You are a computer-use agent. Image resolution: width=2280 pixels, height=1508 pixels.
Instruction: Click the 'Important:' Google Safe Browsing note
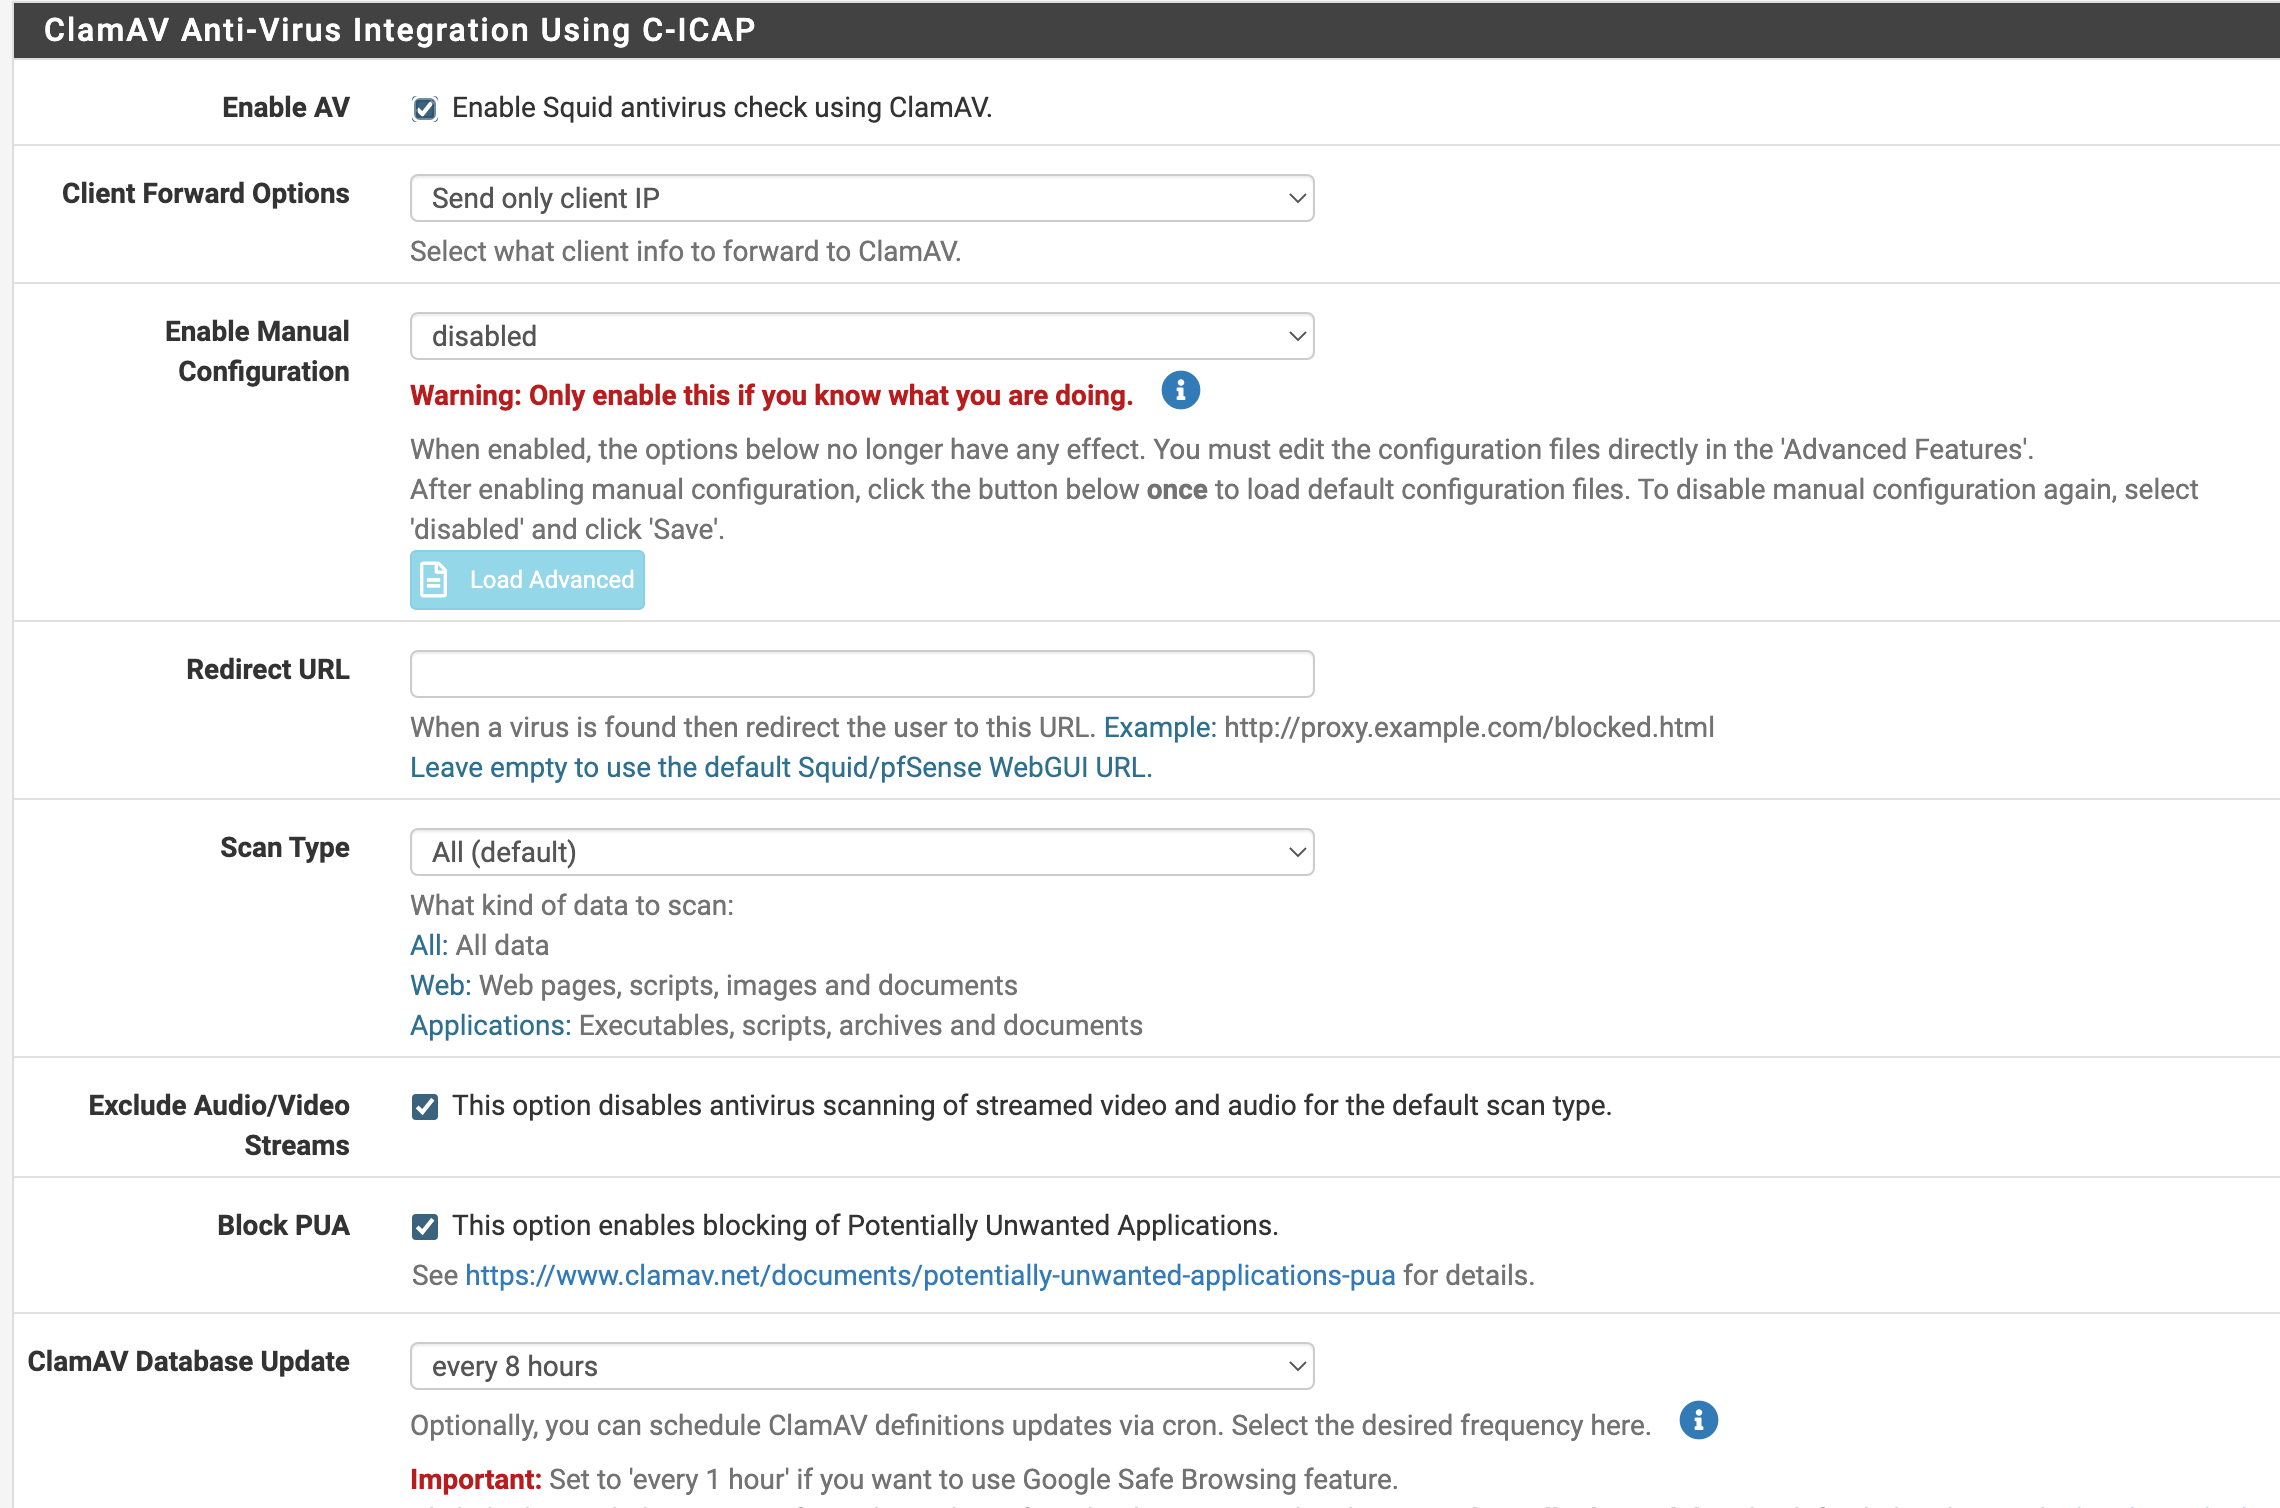point(904,1480)
